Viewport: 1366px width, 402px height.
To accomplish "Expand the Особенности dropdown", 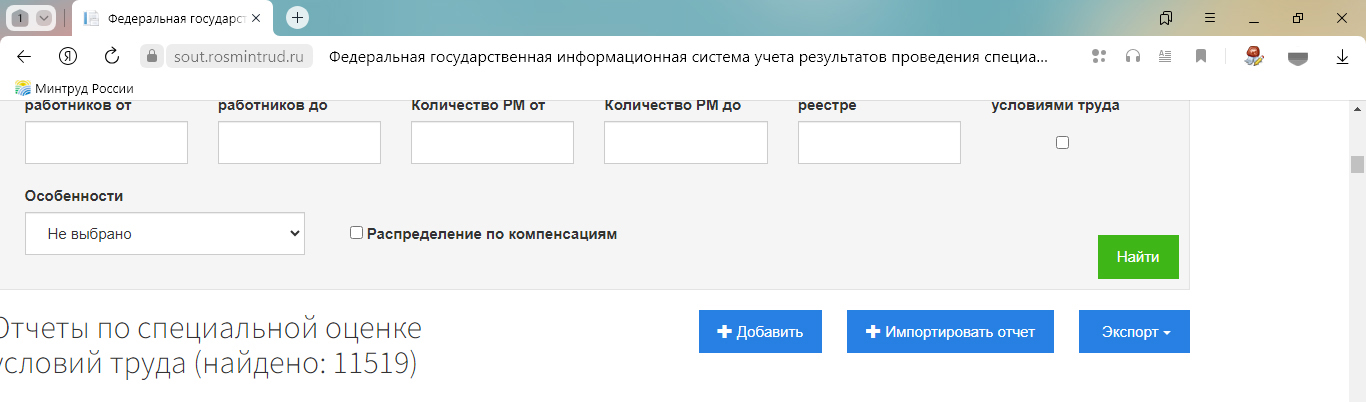I will pyautogui.click(x=164, y=234).
